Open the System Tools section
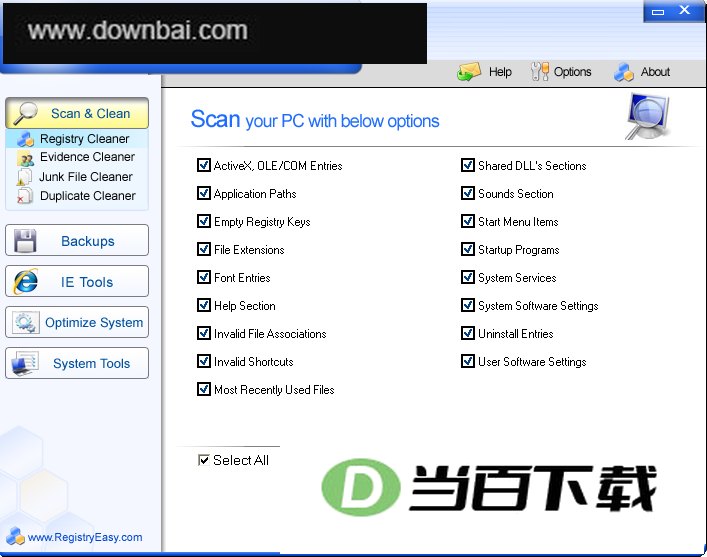 77,363
